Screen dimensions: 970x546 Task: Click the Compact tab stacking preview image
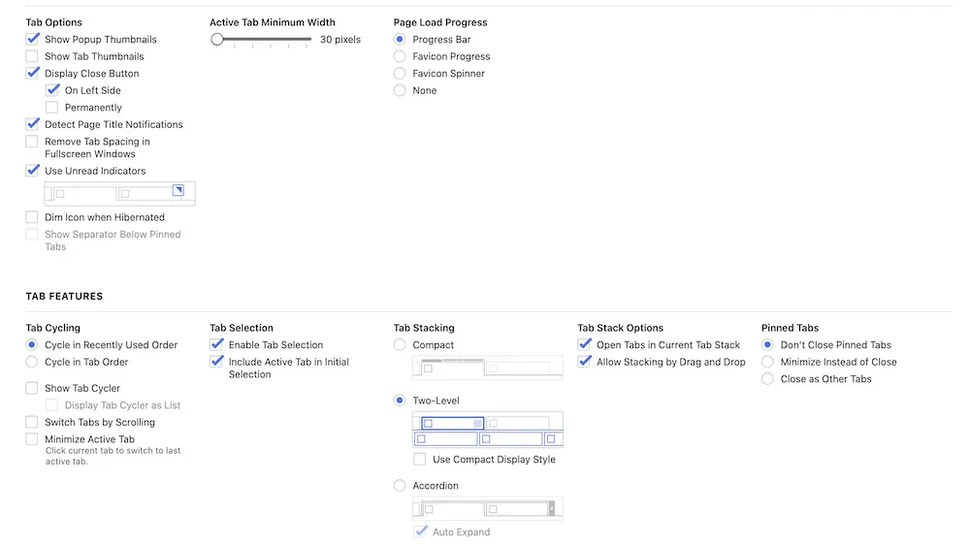487,368
